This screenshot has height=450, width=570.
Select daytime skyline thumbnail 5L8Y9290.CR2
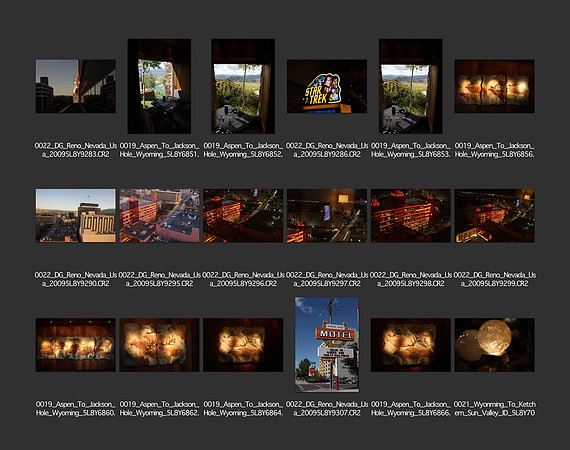[x=76, y=216]
